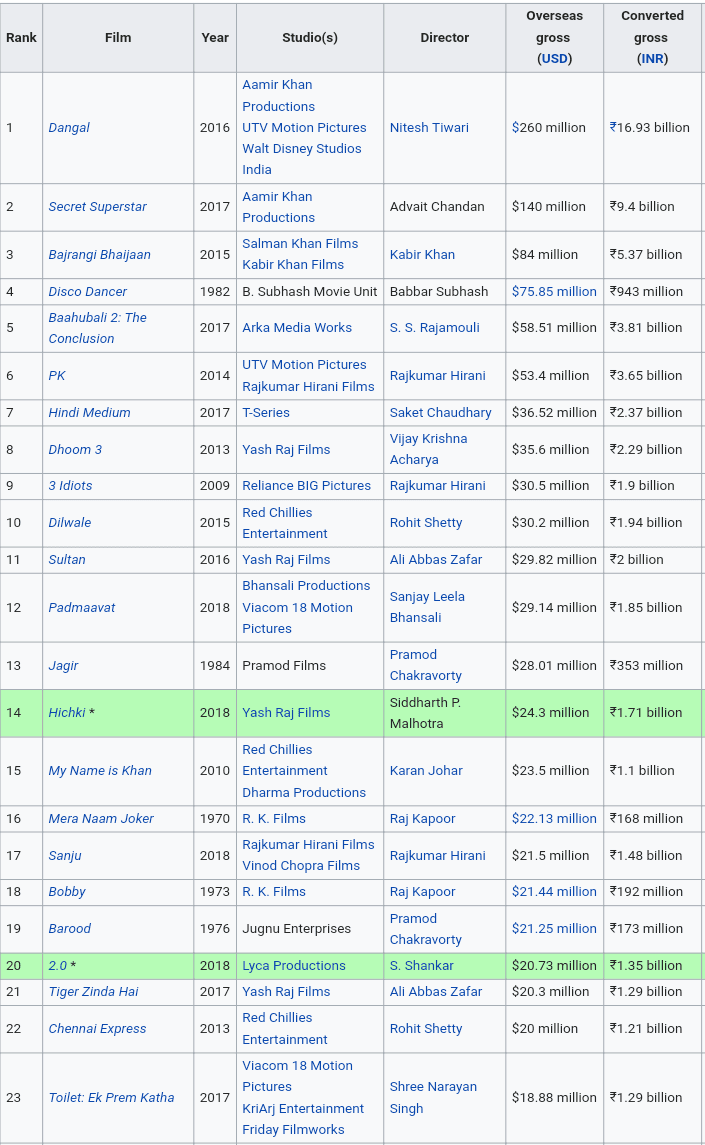Open Baahubali 2: The Conclusion link

[97, 328]
